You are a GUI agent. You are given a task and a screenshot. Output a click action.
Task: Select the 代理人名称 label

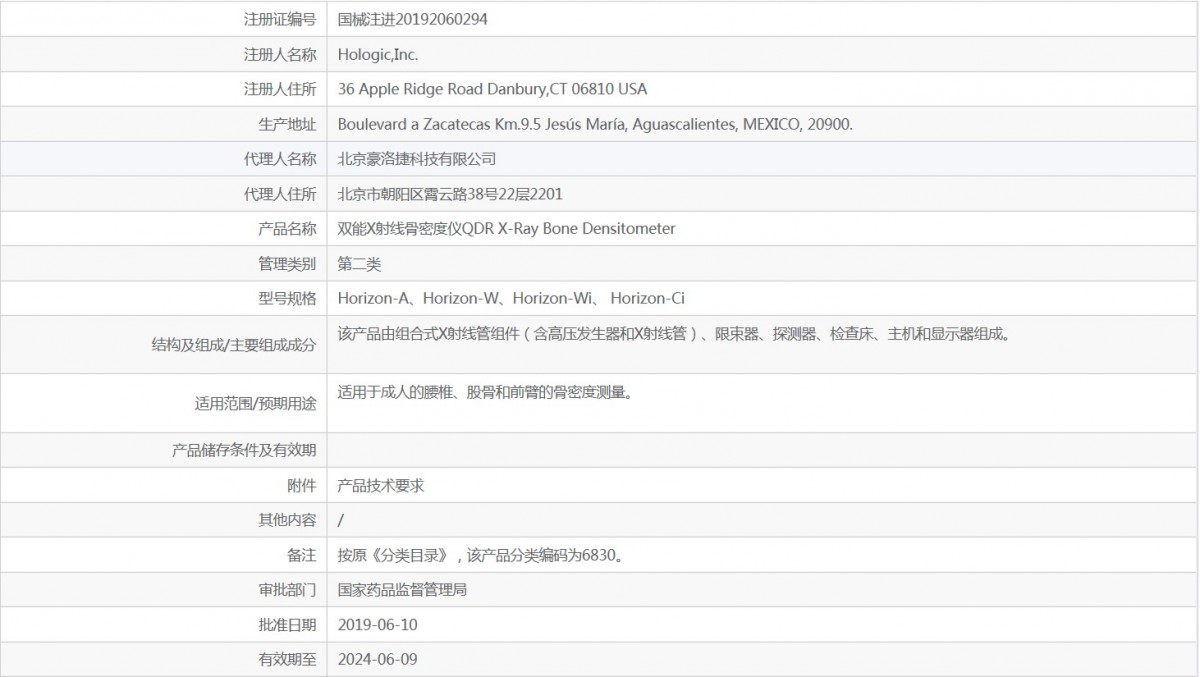tap(280, 159)
